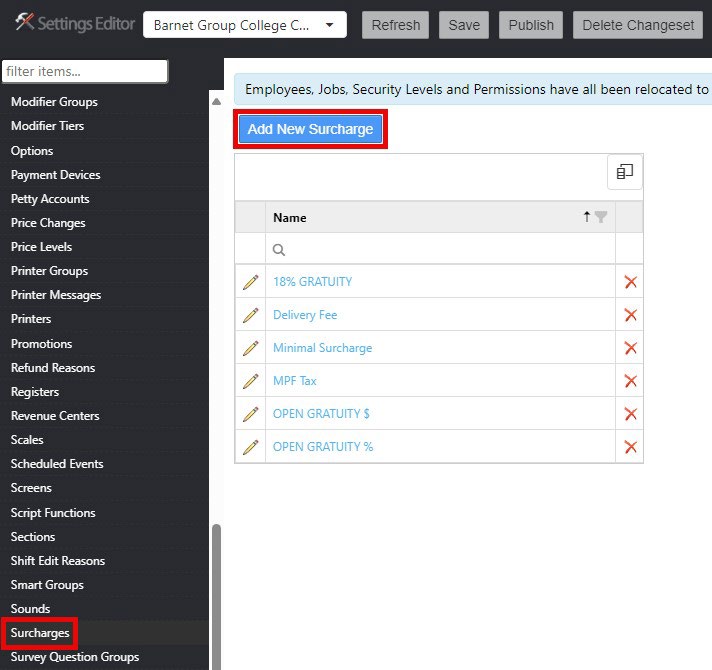The height and width of the screenshot is (670, 712).
Task: Click the sidebar scrollbar thumb
Action: coord(217,597)
